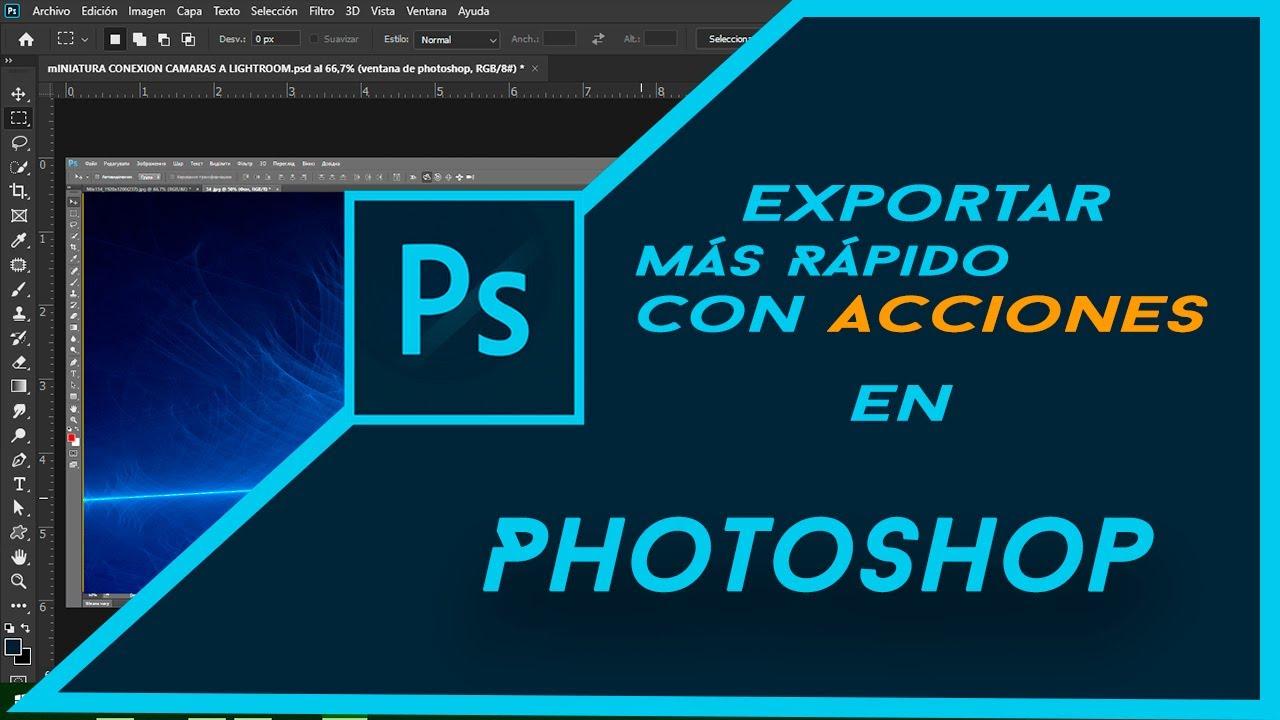The height and width of the screenshot is (720, 1280).
Task: Select the Eyedropper tool
Action: click(x=18, y=240)
